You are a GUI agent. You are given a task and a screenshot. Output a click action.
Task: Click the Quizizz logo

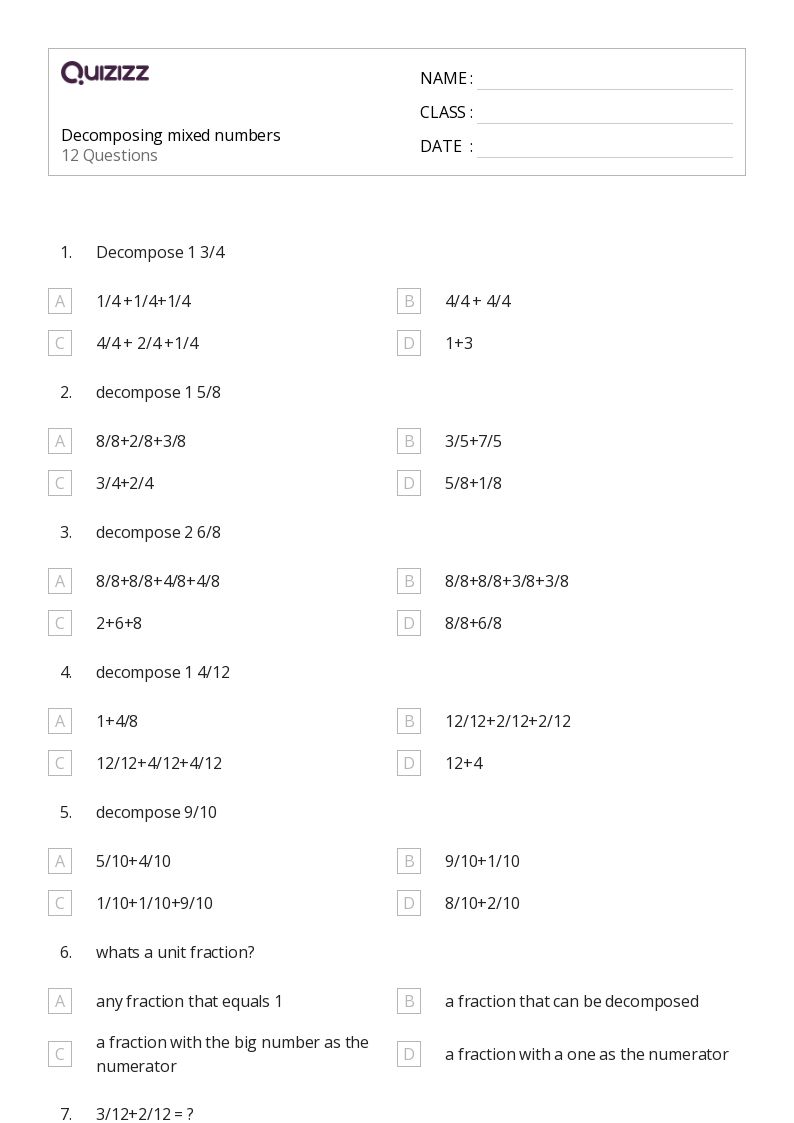[105, 72]
